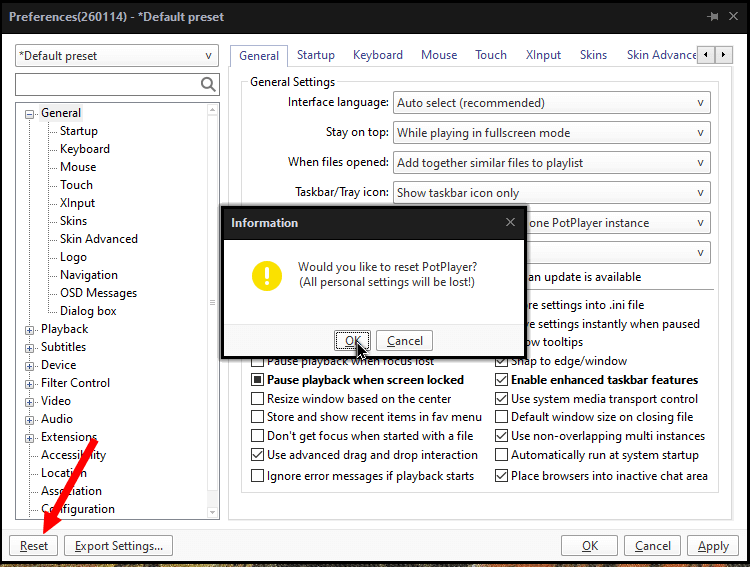Image resolution: width=750 pixels, height=567 pixels.
Task: Click the Export Settings button
Action: [119, 546]
